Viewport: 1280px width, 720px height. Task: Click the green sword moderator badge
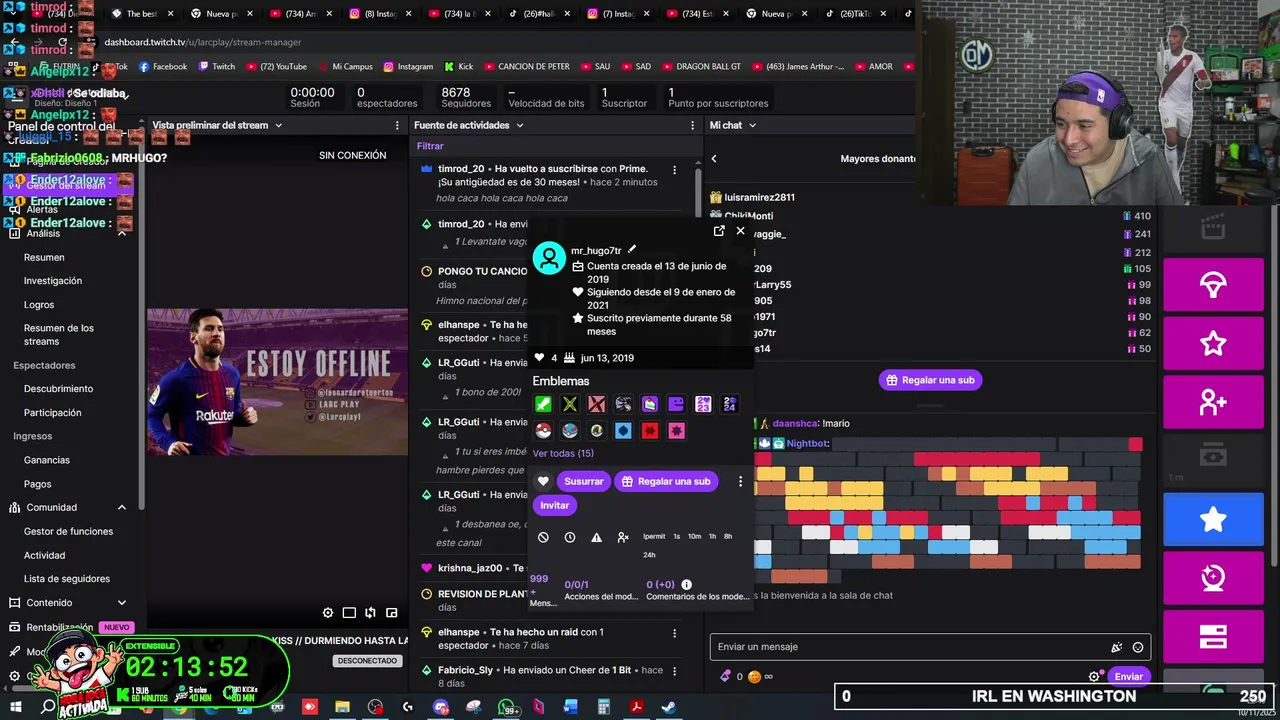543,404
